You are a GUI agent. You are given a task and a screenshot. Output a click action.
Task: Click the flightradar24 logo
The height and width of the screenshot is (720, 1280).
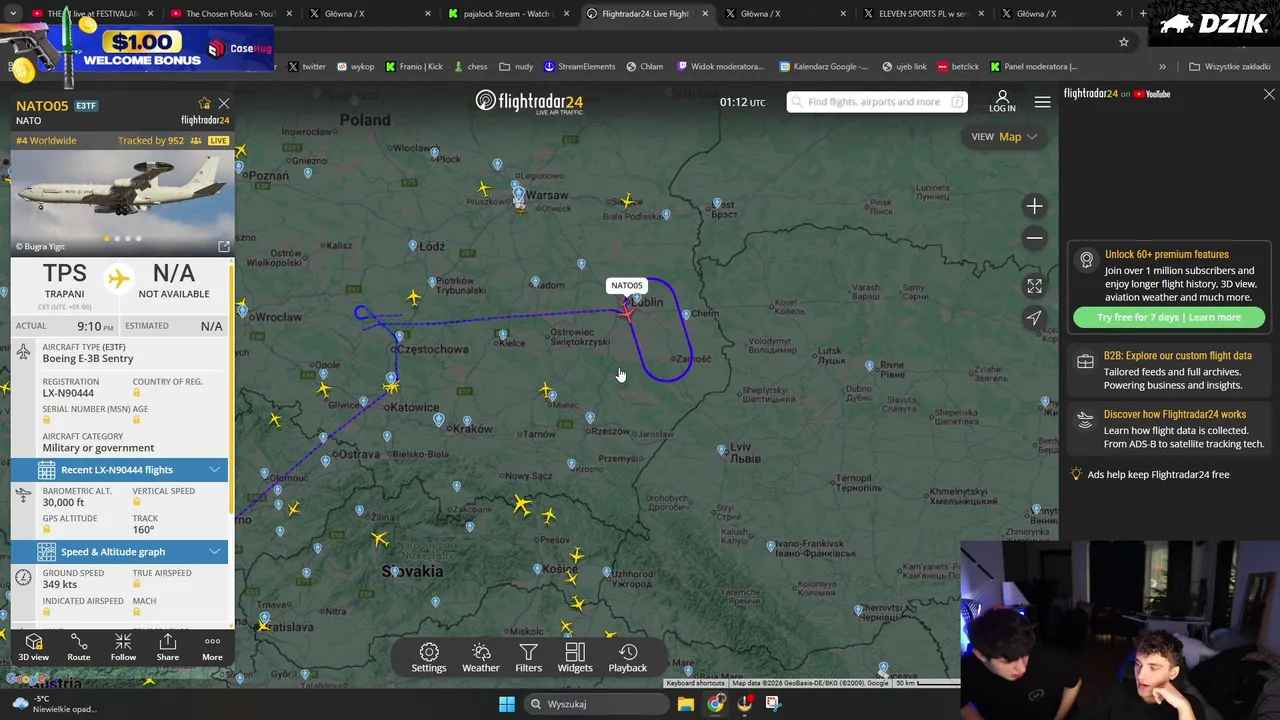click(529, 102)
